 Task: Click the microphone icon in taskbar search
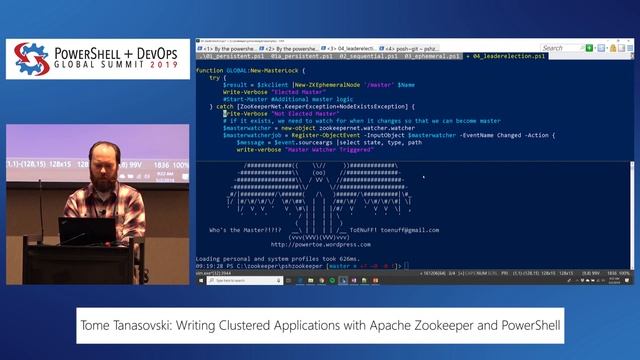coord(278,280)
